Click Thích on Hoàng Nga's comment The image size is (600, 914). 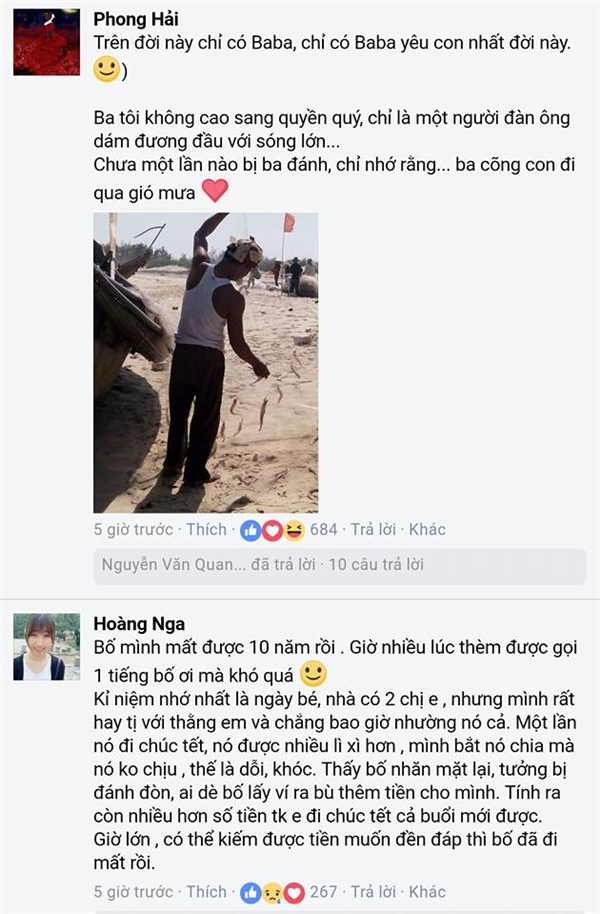206,892
